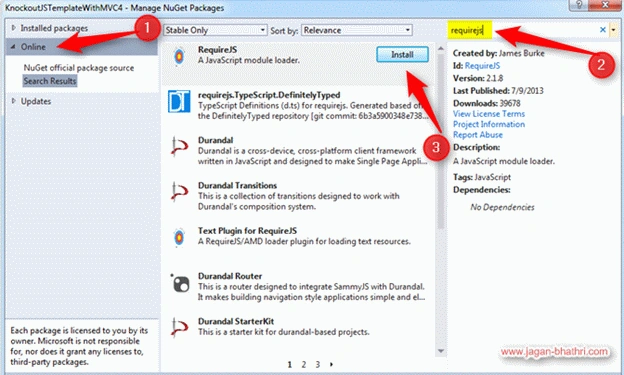Expand the Updates section
Screen dimensions: 624x375
click(x=14, y=101)
